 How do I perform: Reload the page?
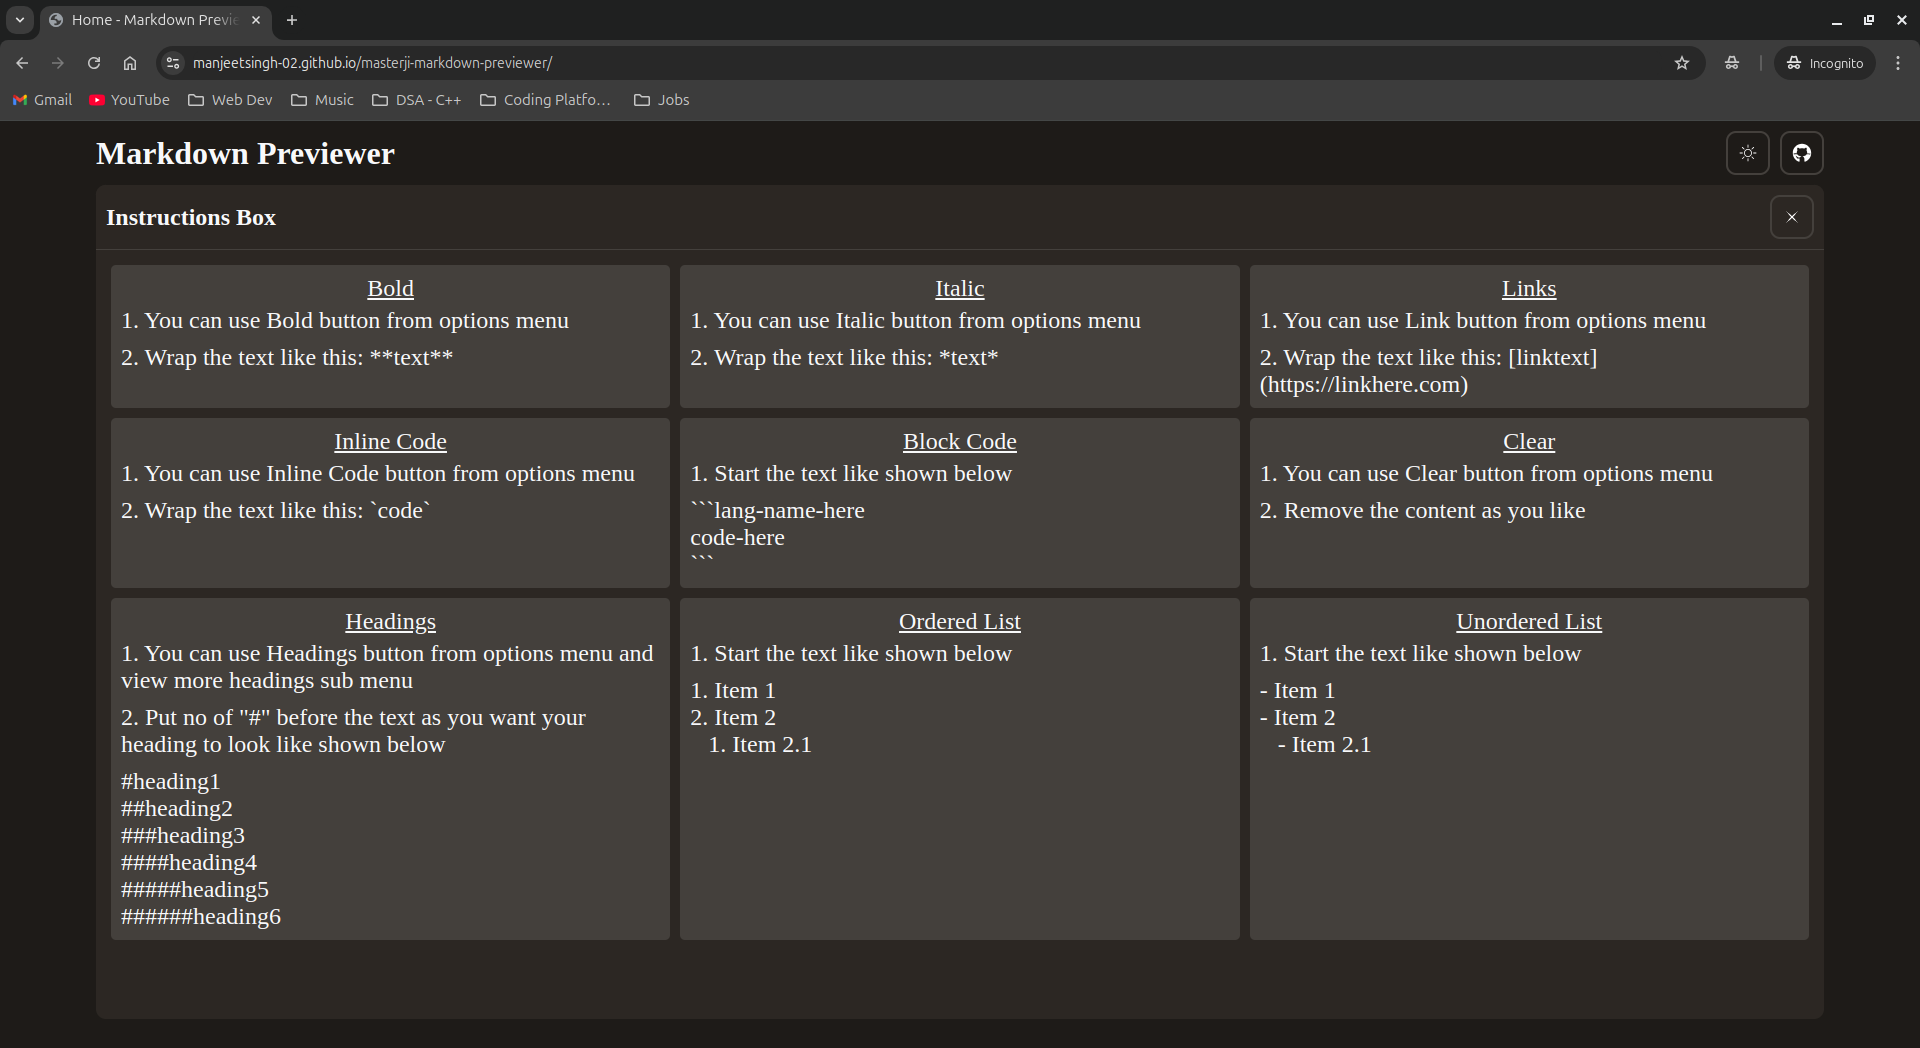(94, 63)
